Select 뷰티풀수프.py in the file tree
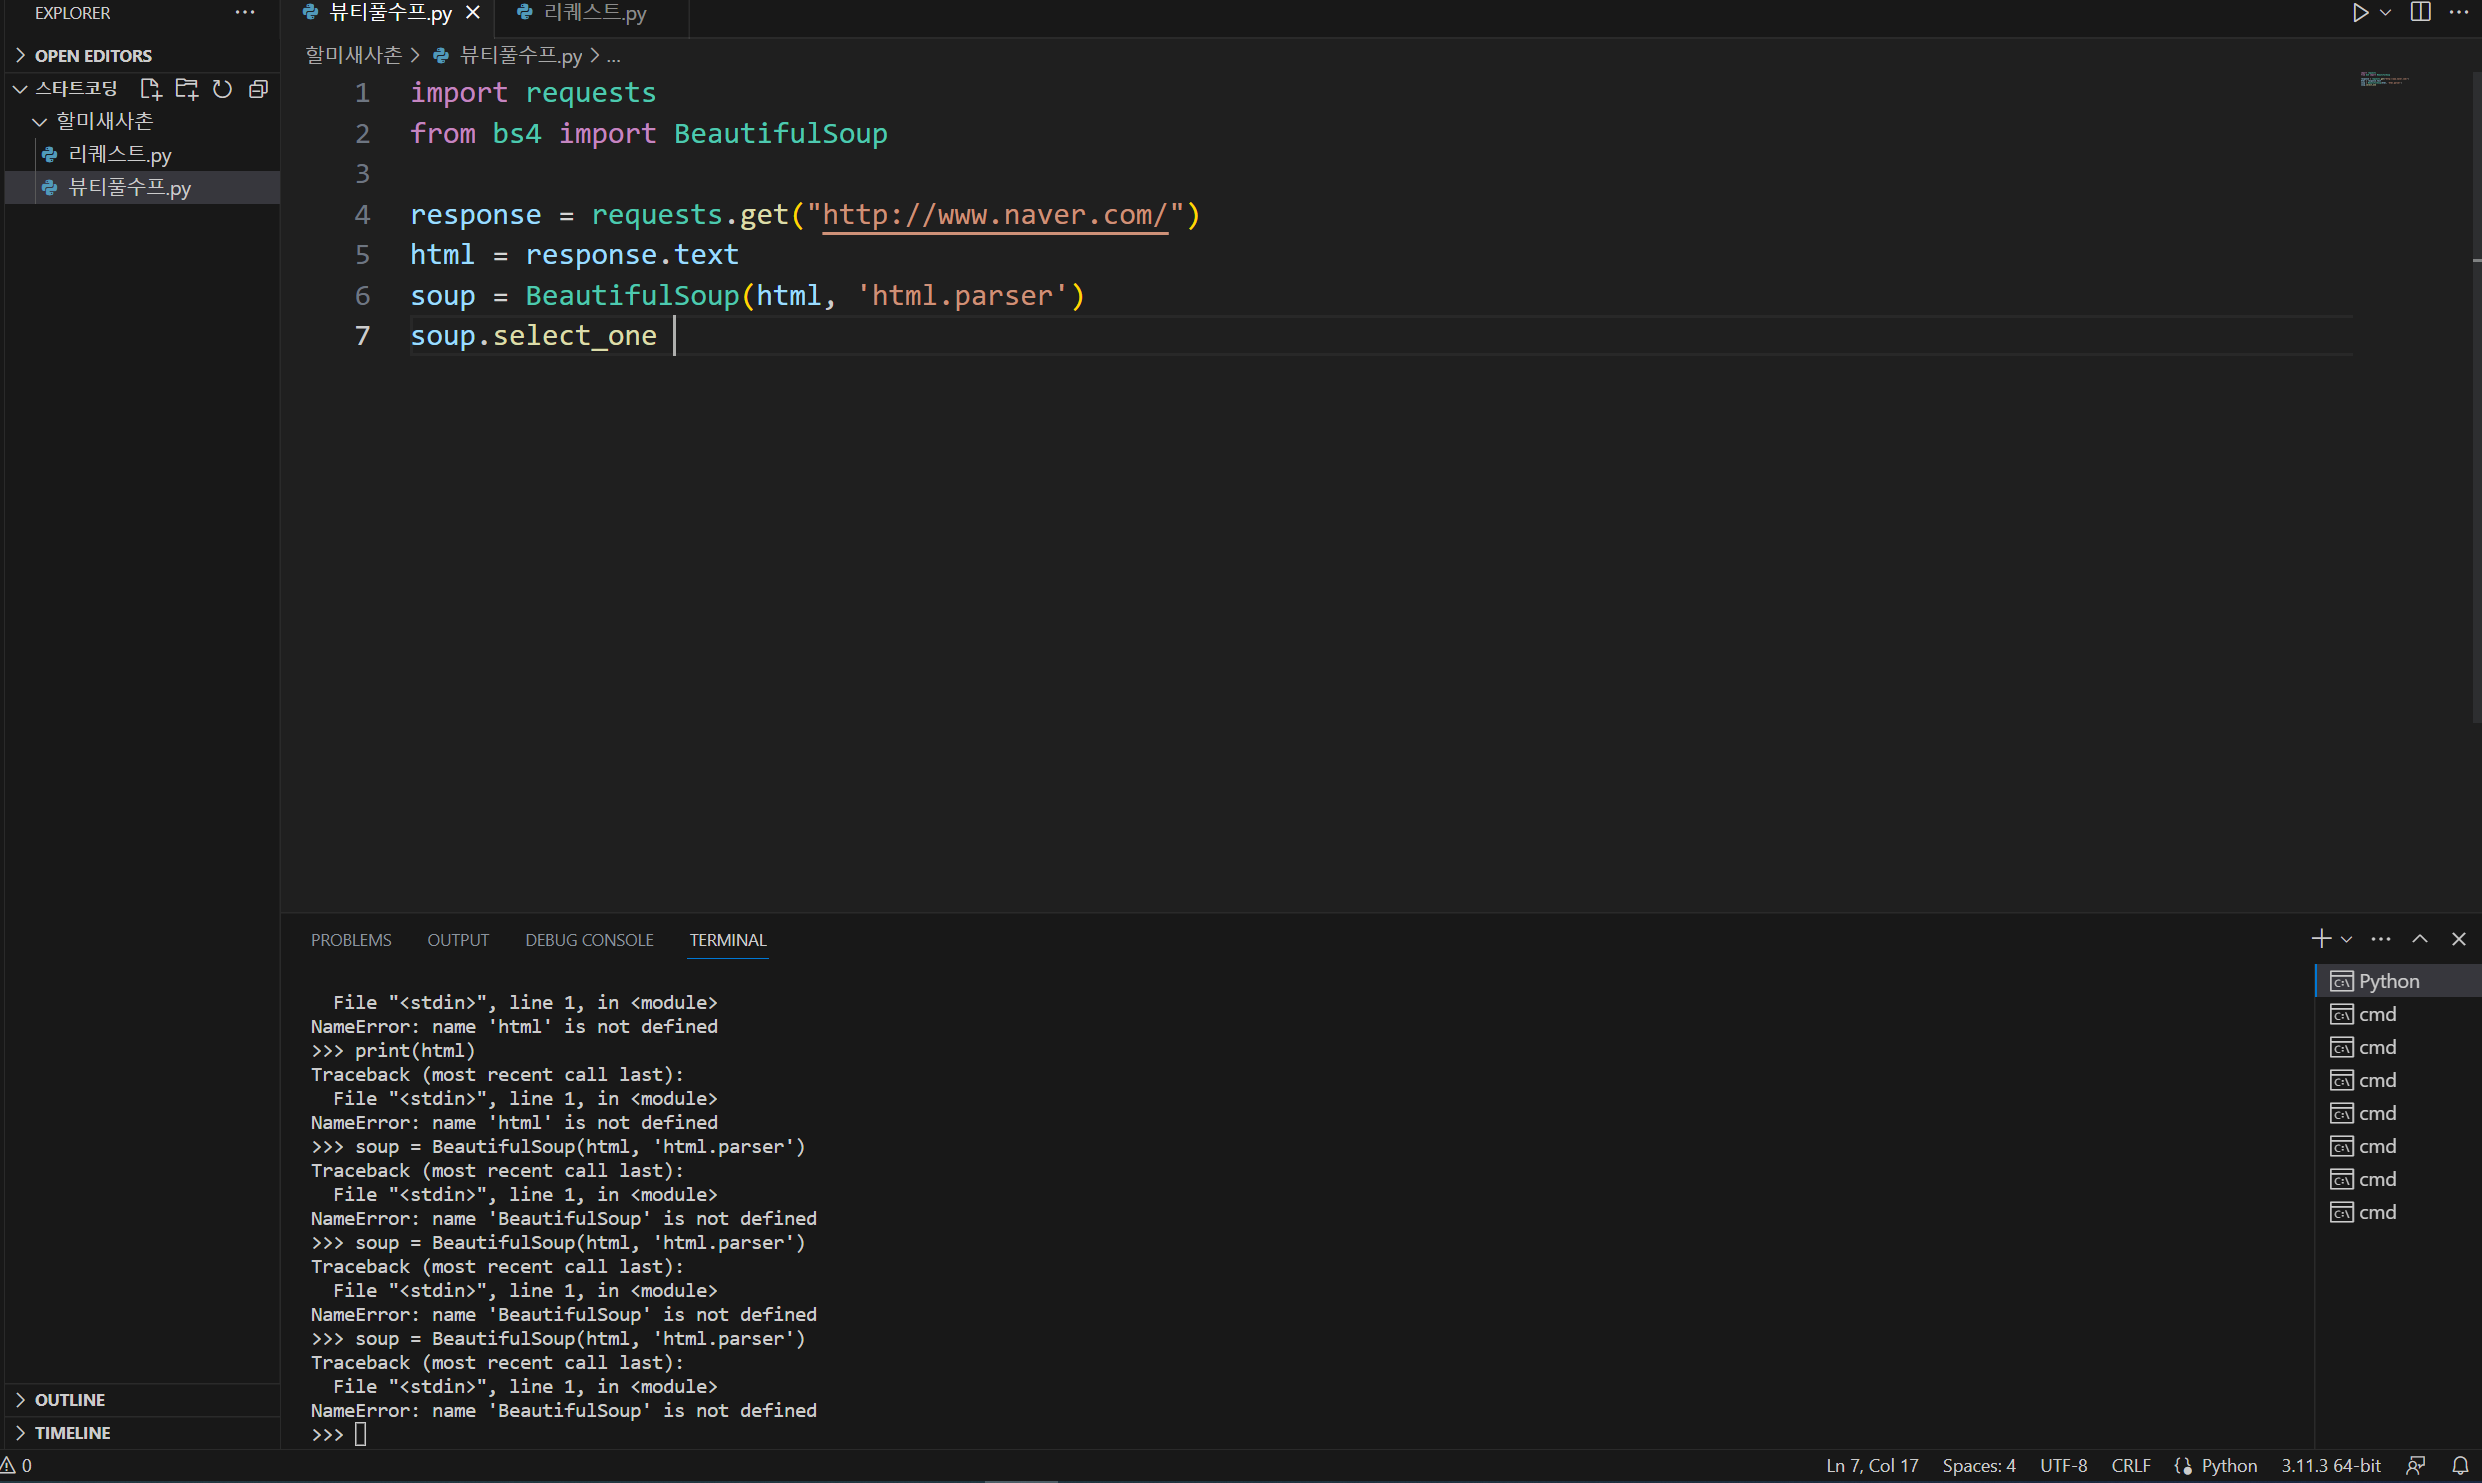 (x=140, y=187)
